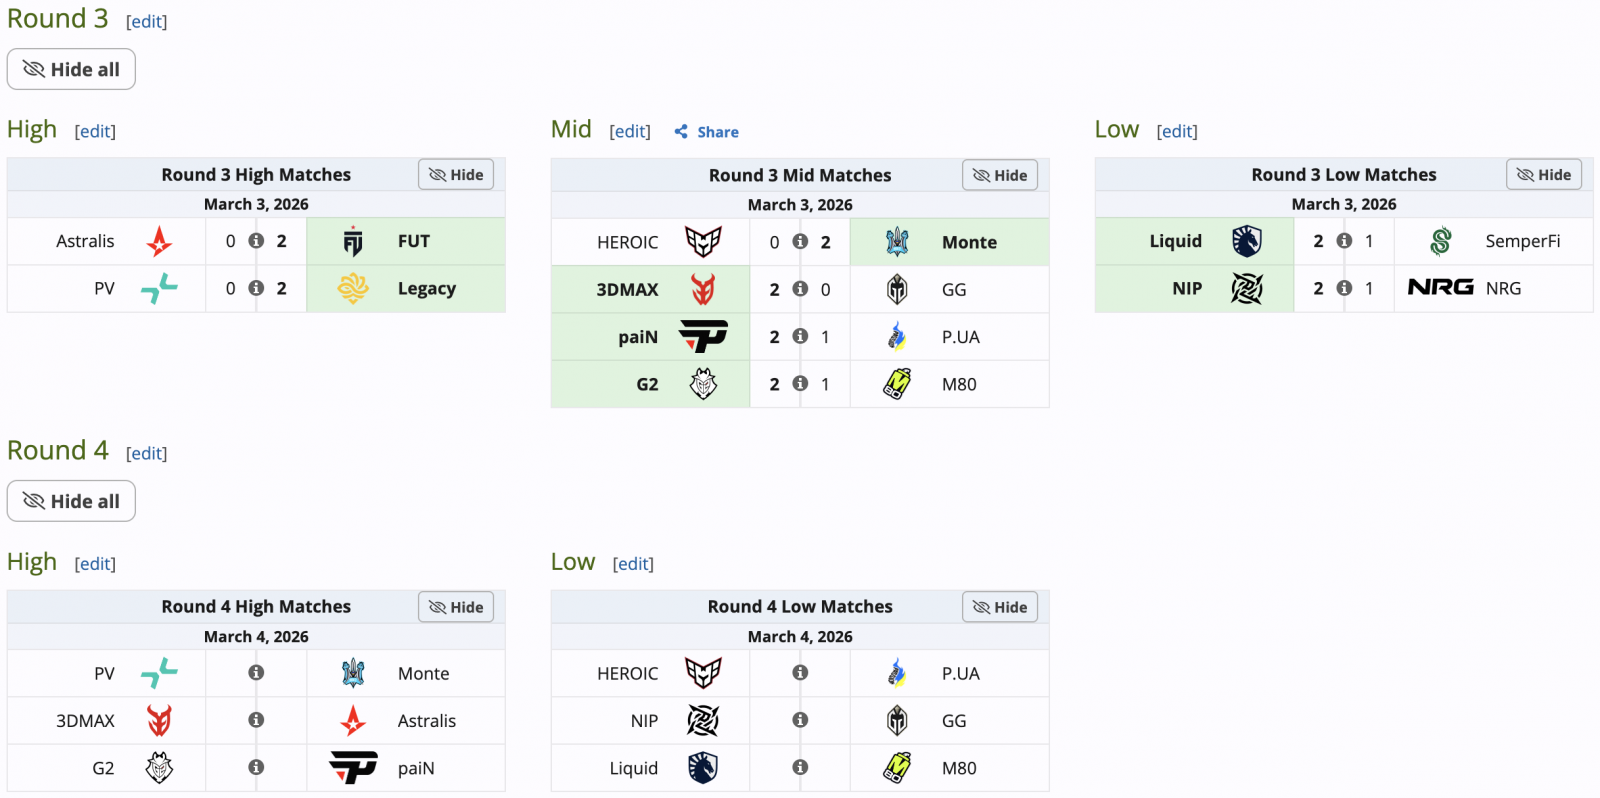Hide the Round 3 Low Matches table
The width and height of the screenshot is (1600, 798).
click(x=1544, y=175)
